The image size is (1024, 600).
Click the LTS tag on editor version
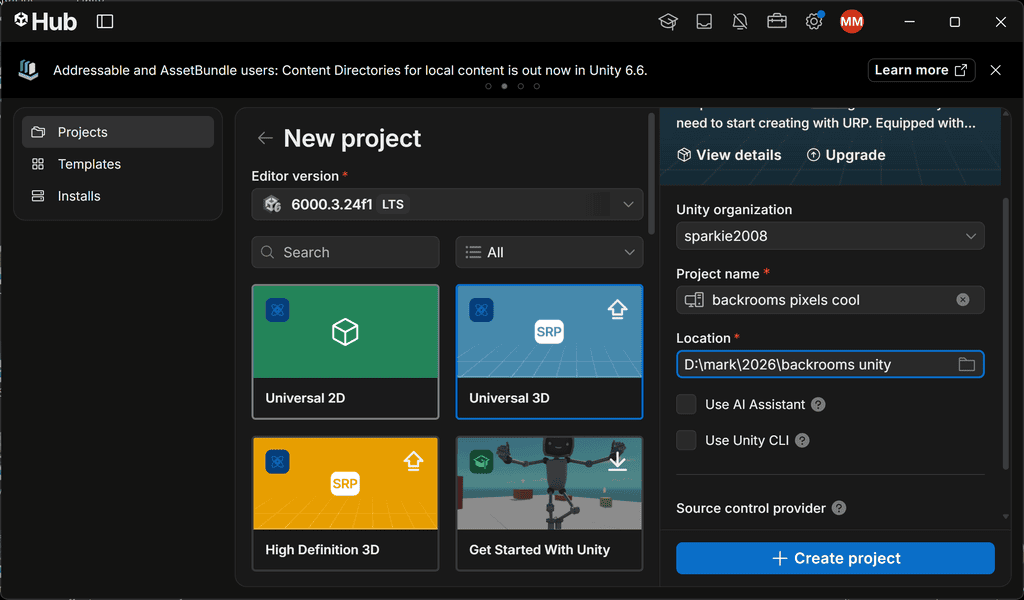tap(392, 204)
